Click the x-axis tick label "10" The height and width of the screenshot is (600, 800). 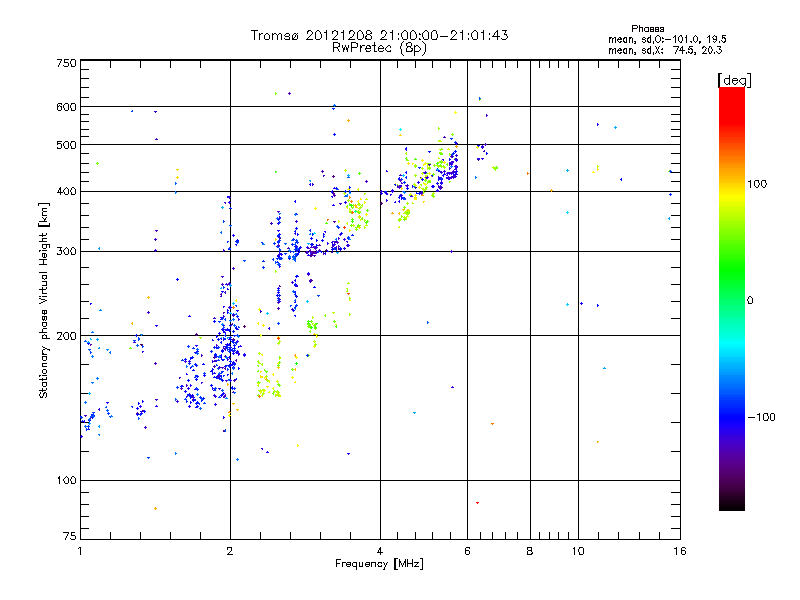pyautogui.click(x=578, y=551)
